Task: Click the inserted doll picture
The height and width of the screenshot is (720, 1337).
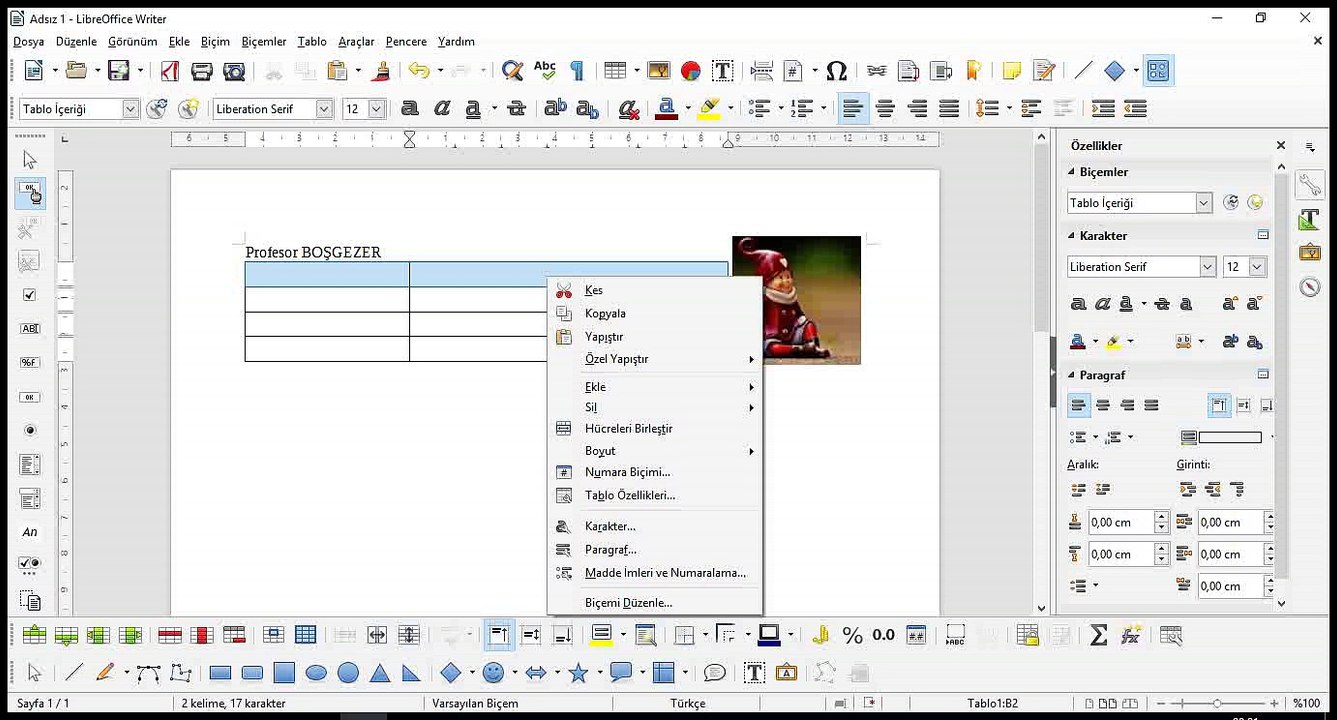Action: 796,300
